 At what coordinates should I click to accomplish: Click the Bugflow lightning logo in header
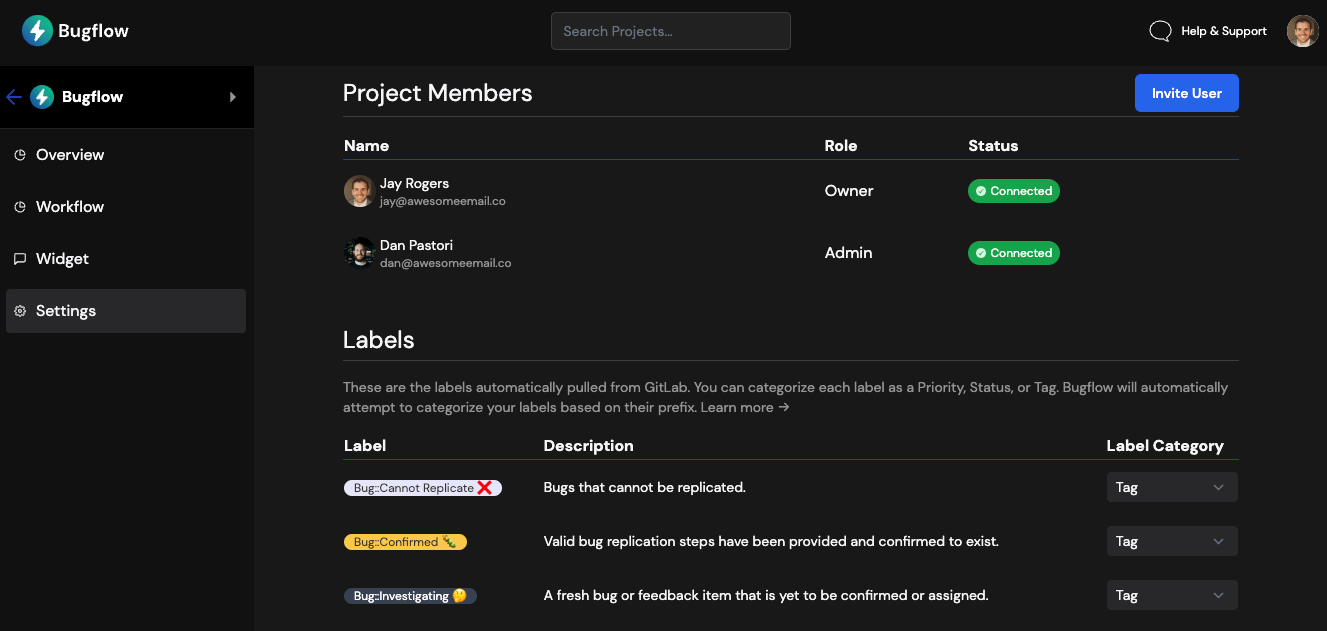[x=37, y=31]
